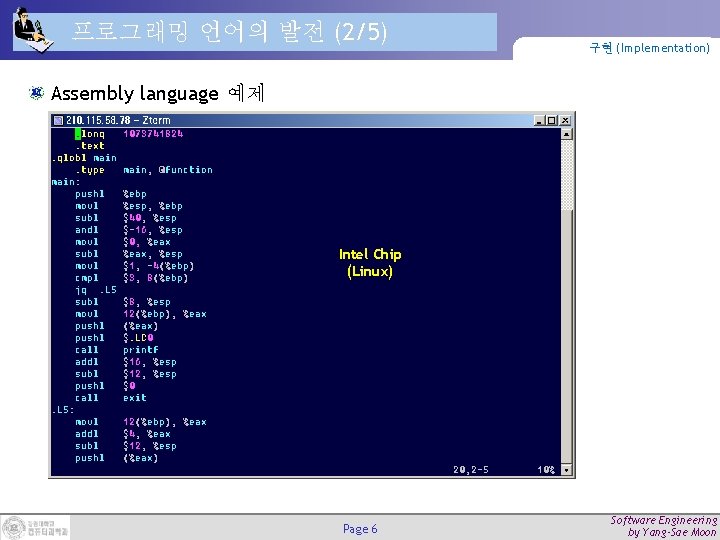This screenshot has height=540, width=720.
Task: Minimize the Zterm terminal window
Action: pos(540,120)
